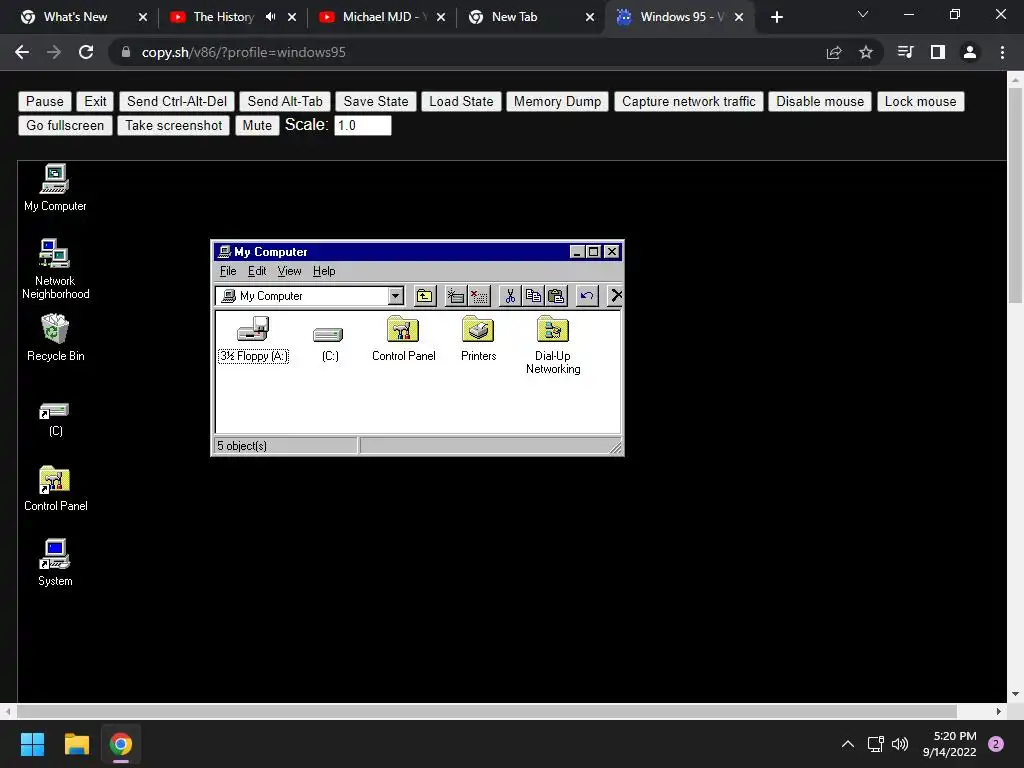Click Capture network traffic button
This screenshot has width=1024, height=768.
689,101
